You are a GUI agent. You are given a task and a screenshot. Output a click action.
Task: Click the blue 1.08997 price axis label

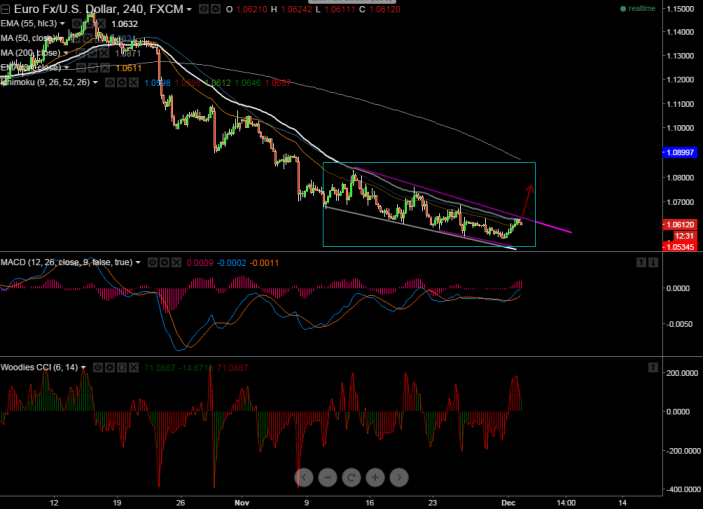point(680,152)
